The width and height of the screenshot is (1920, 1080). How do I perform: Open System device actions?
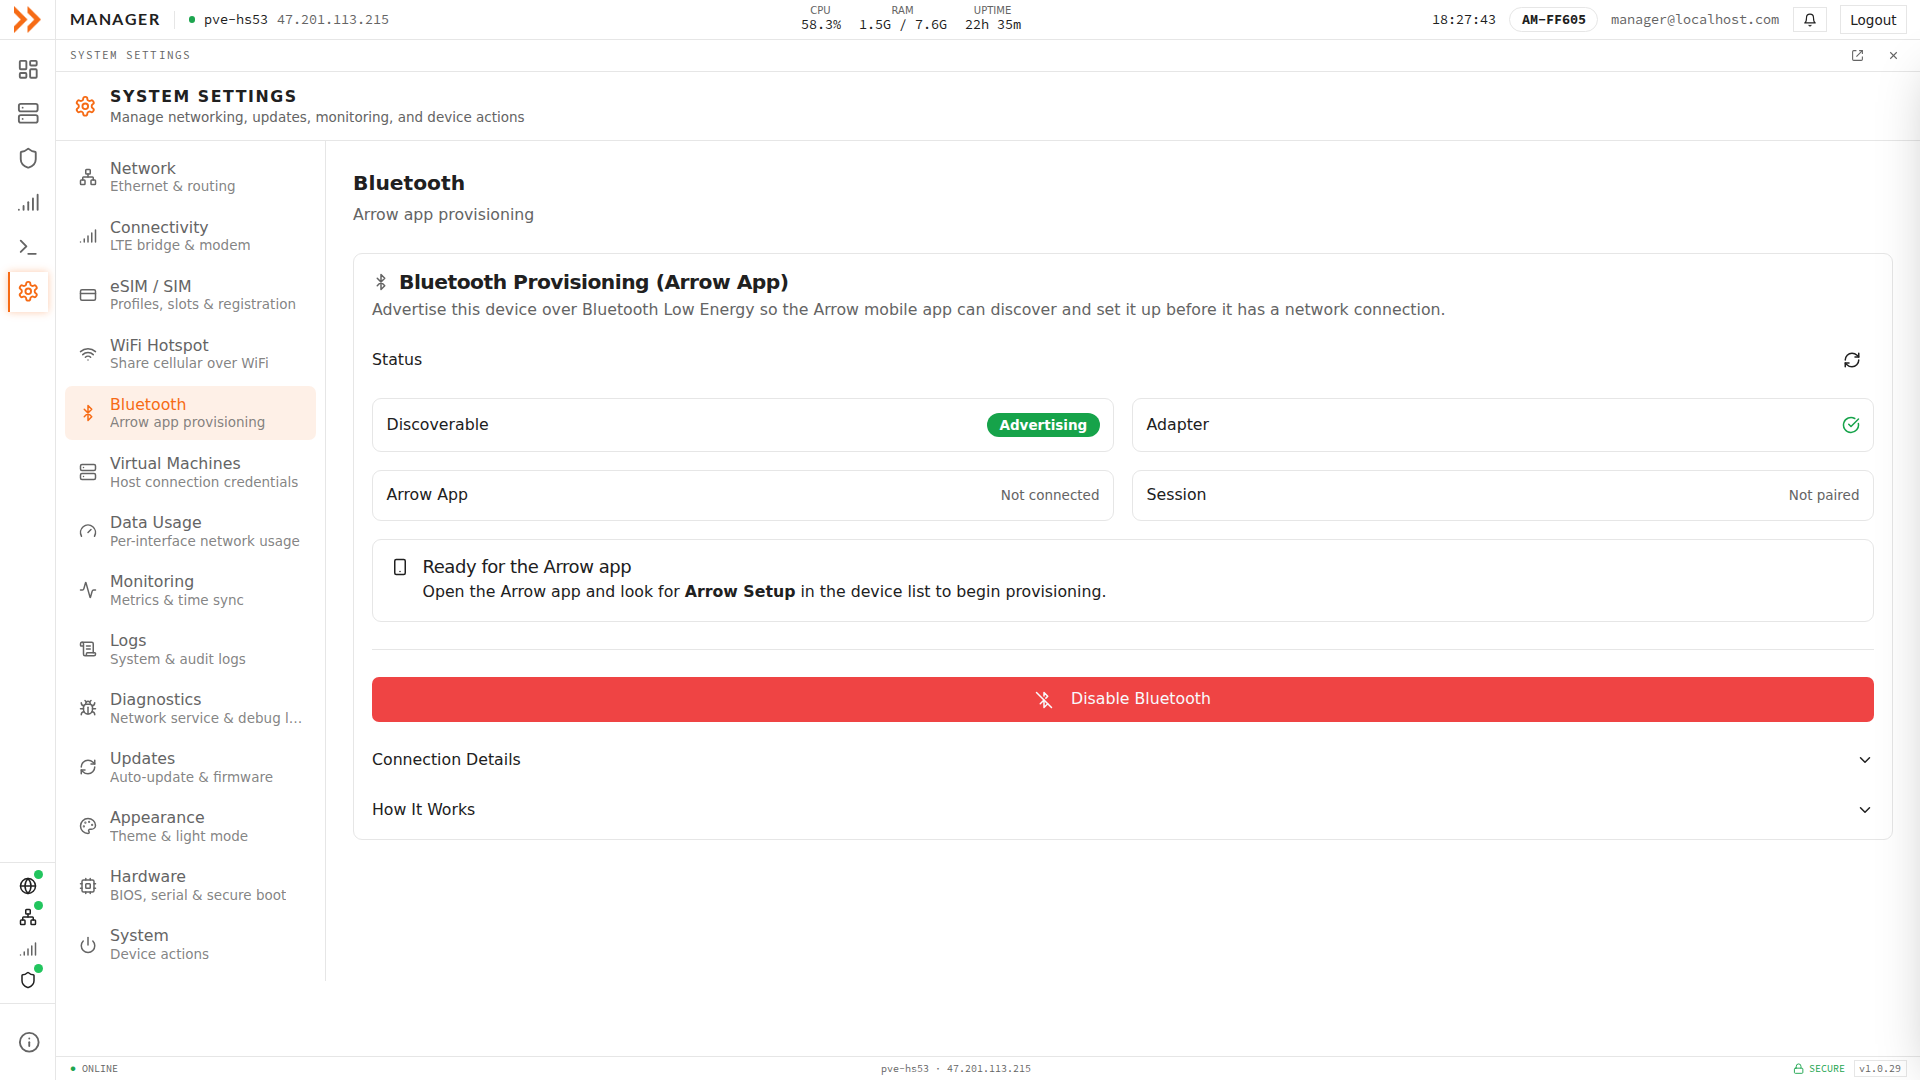tap(190, 944)
